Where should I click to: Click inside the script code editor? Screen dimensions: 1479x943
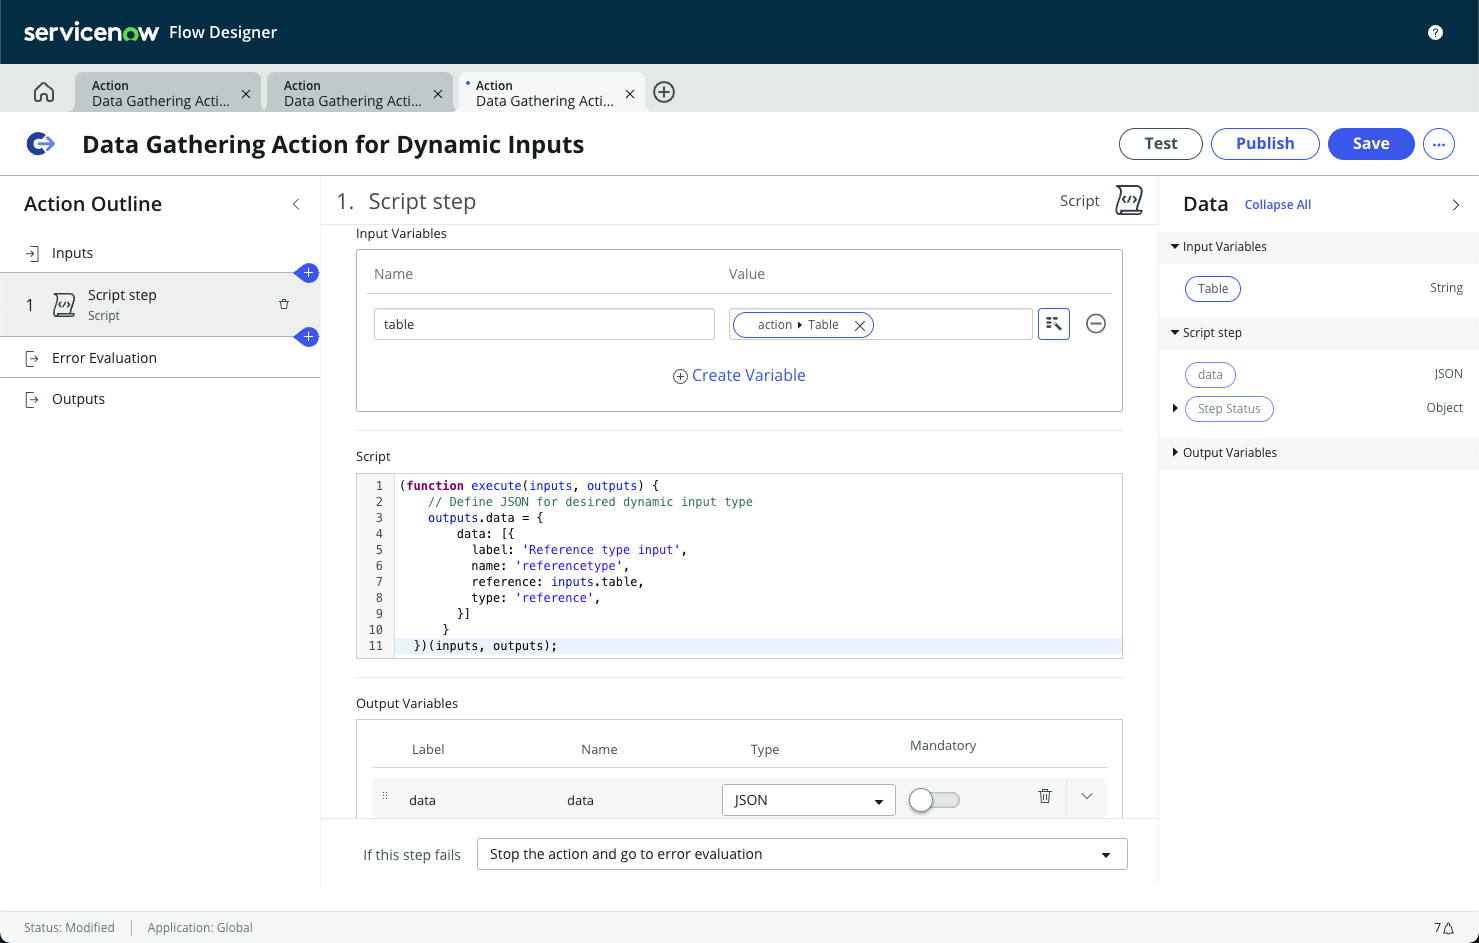coord(739,566)
